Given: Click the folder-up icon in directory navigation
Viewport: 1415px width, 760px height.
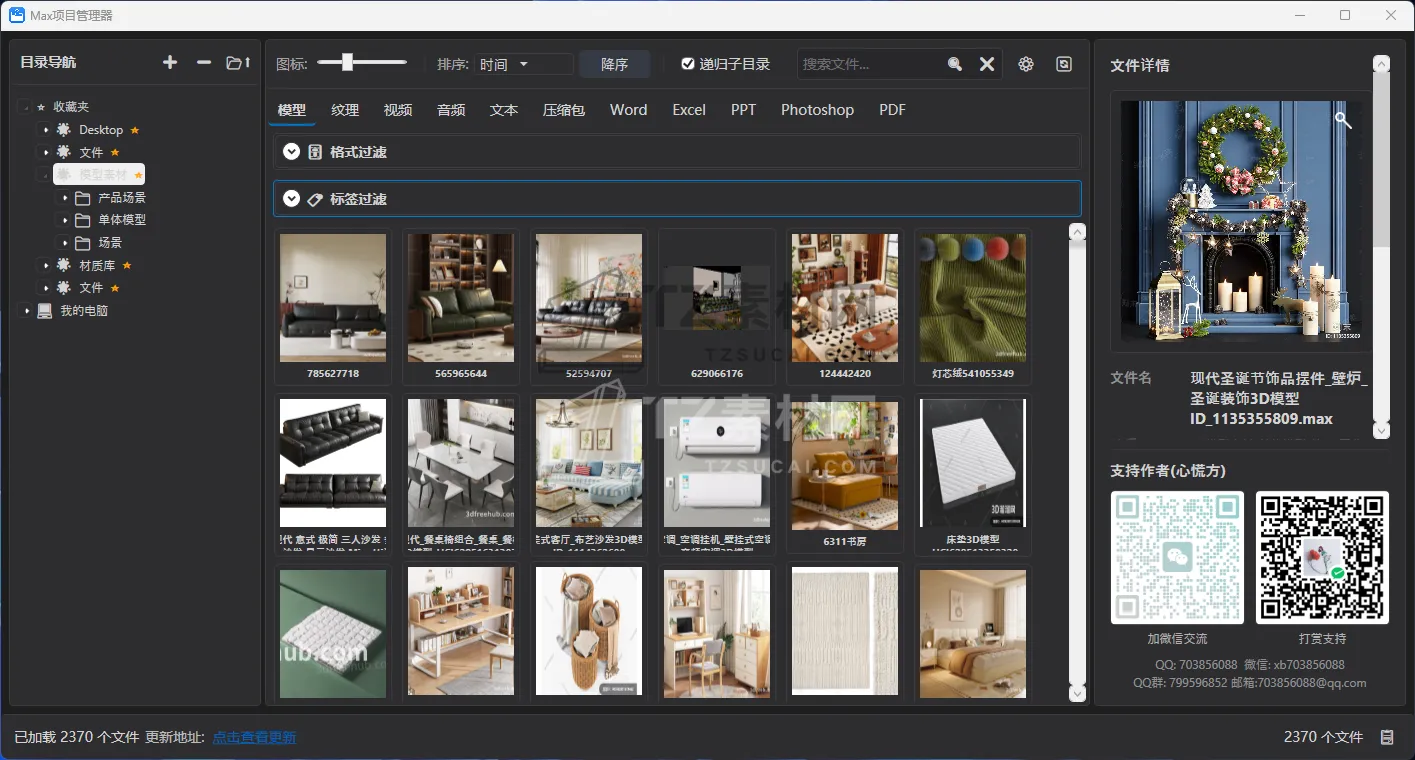Looking at the screenshot, I should pyautogui.click(x=238, y=63).
